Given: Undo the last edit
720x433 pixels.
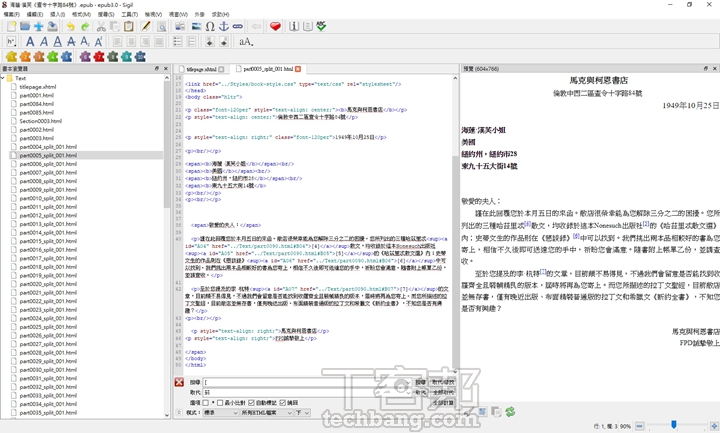Looking at the screenshot, I should [x=70, y=27].
